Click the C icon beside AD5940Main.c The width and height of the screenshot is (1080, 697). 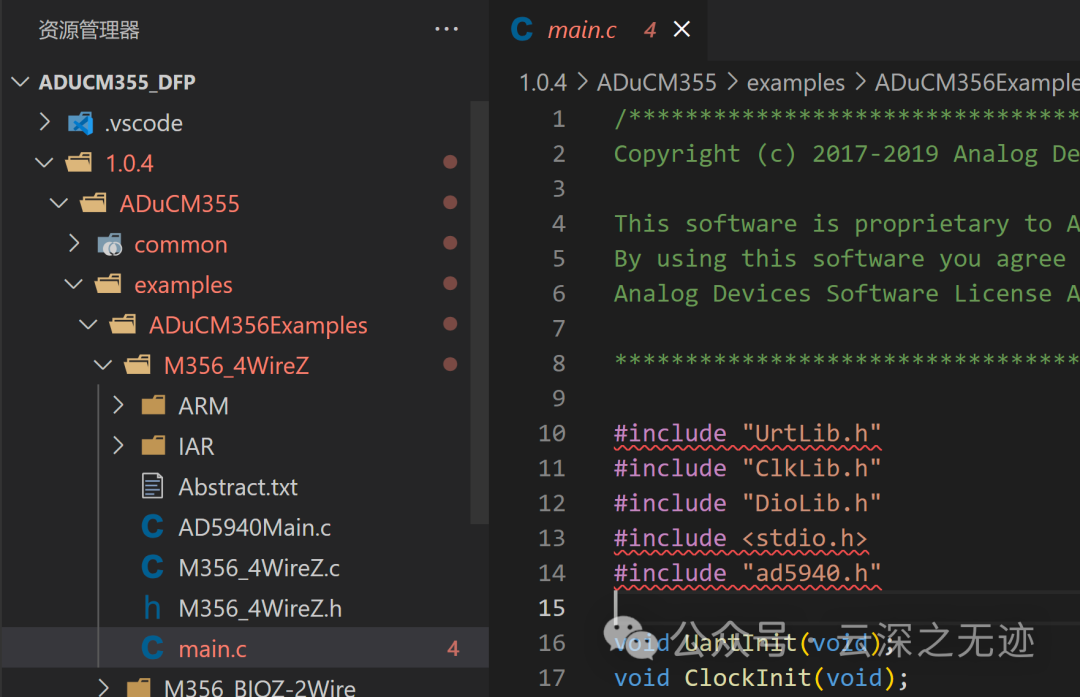(x=152, y=528)
